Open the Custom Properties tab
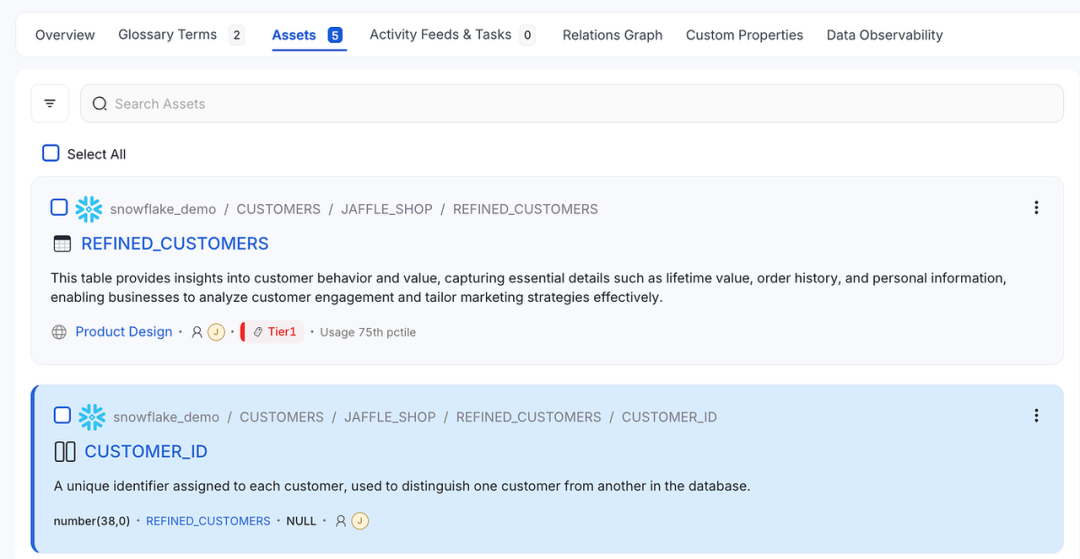 tap(745, 35)
